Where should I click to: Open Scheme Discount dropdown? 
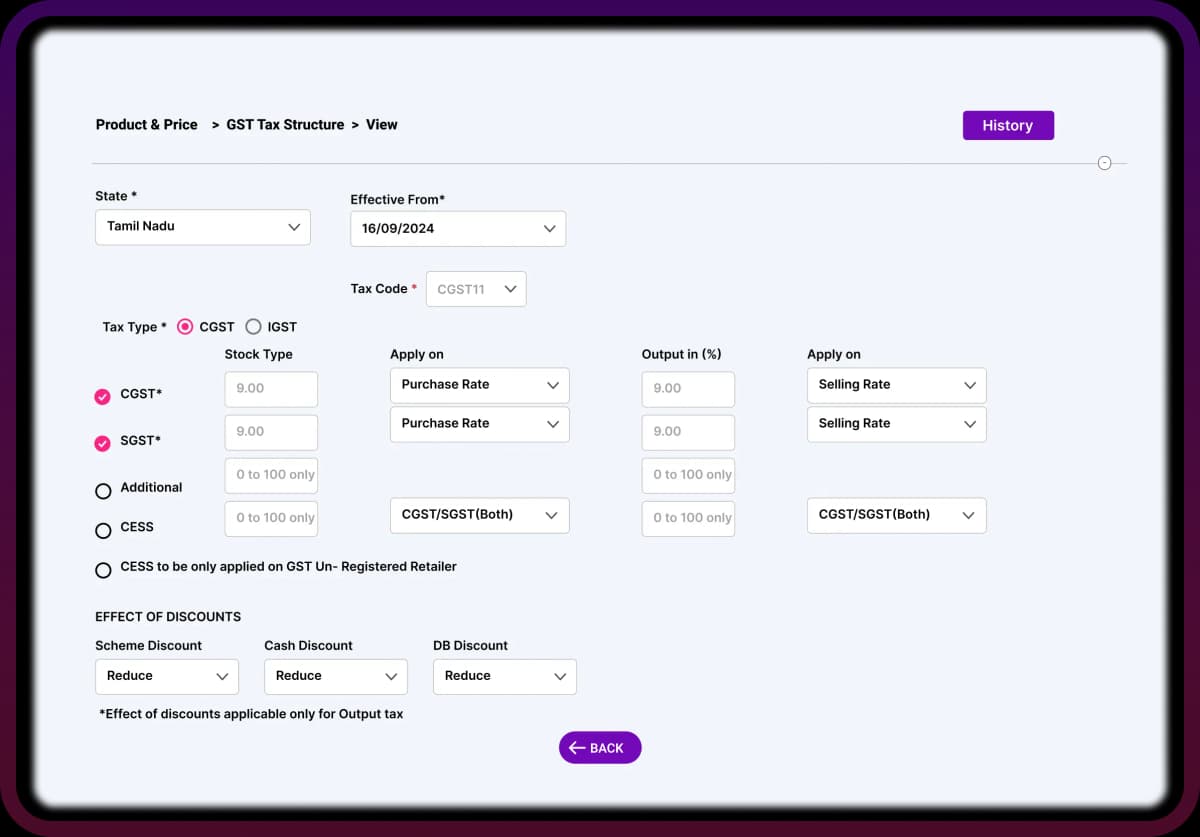(167, 677)
